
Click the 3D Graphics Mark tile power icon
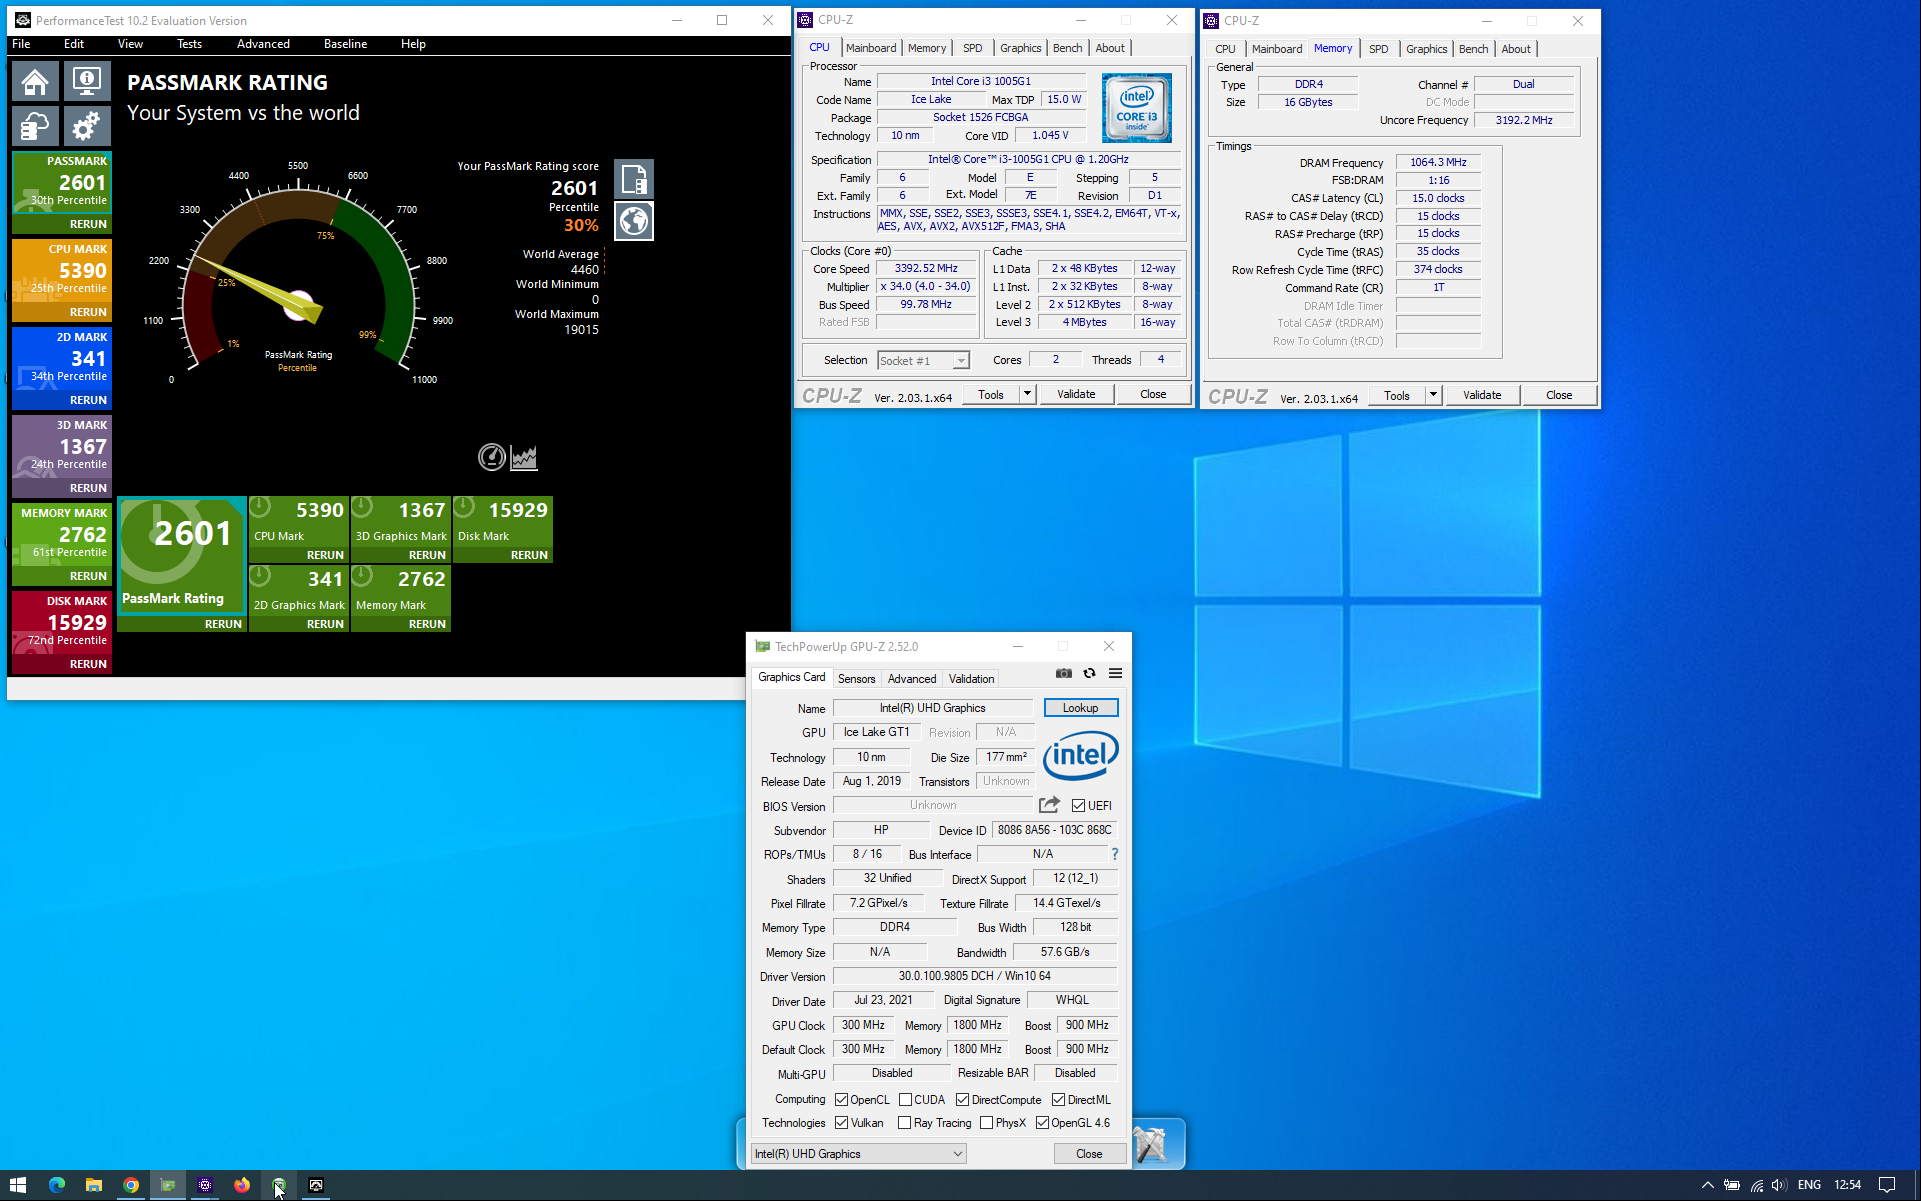tap(362, 508)
